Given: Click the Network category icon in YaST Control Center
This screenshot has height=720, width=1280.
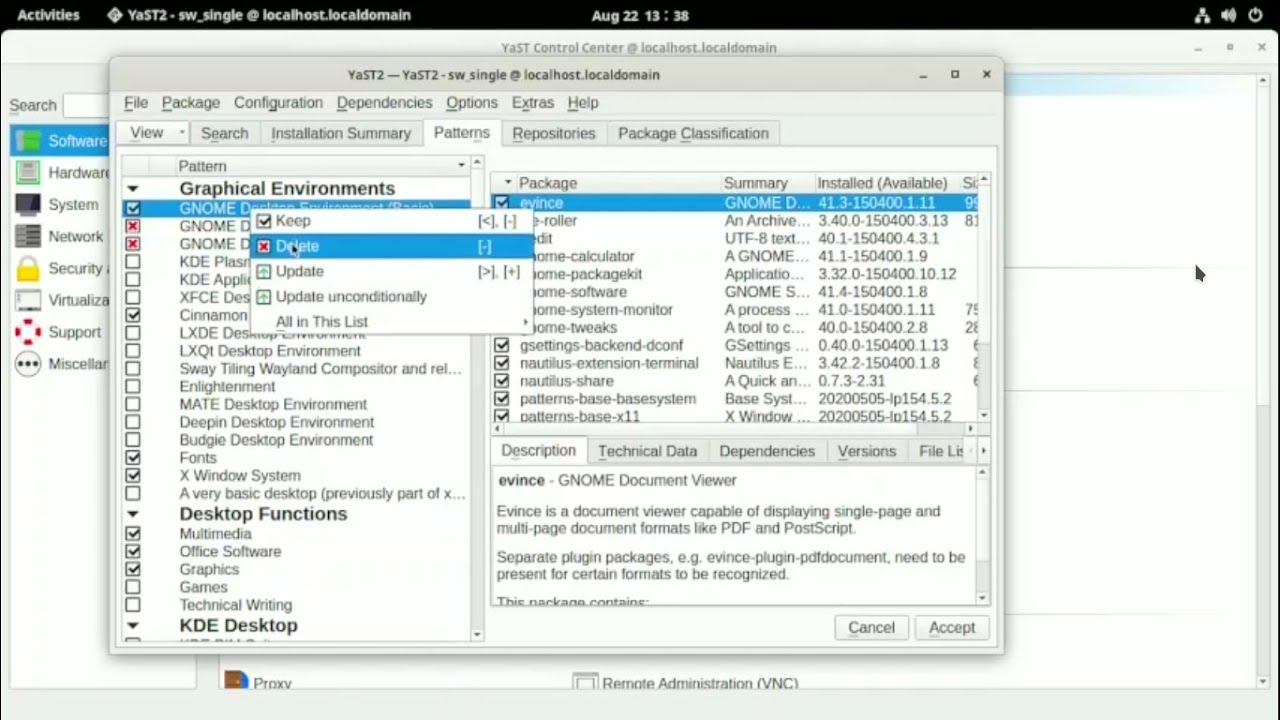Looking at the screenshot, I should [28, 236].
